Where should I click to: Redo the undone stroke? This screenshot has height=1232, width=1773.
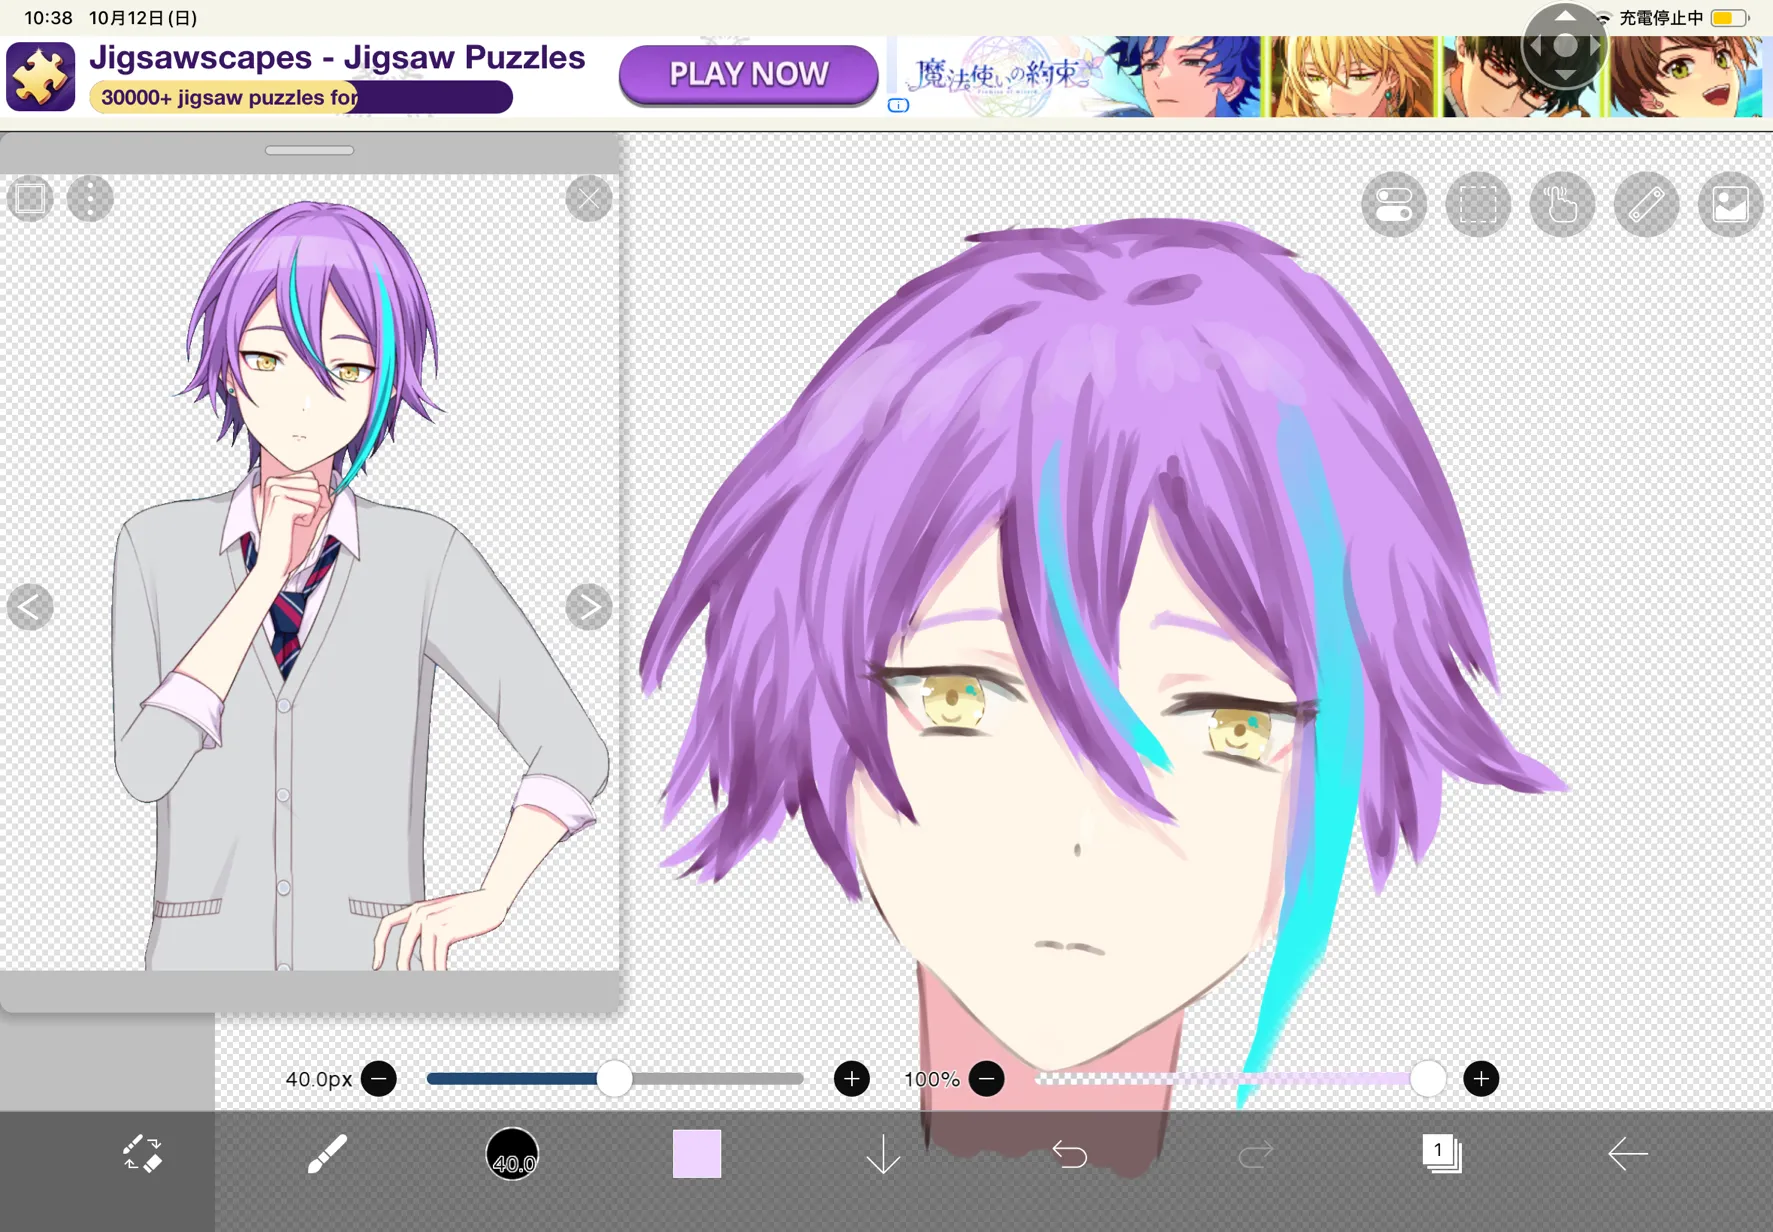pos(1255,1155)
